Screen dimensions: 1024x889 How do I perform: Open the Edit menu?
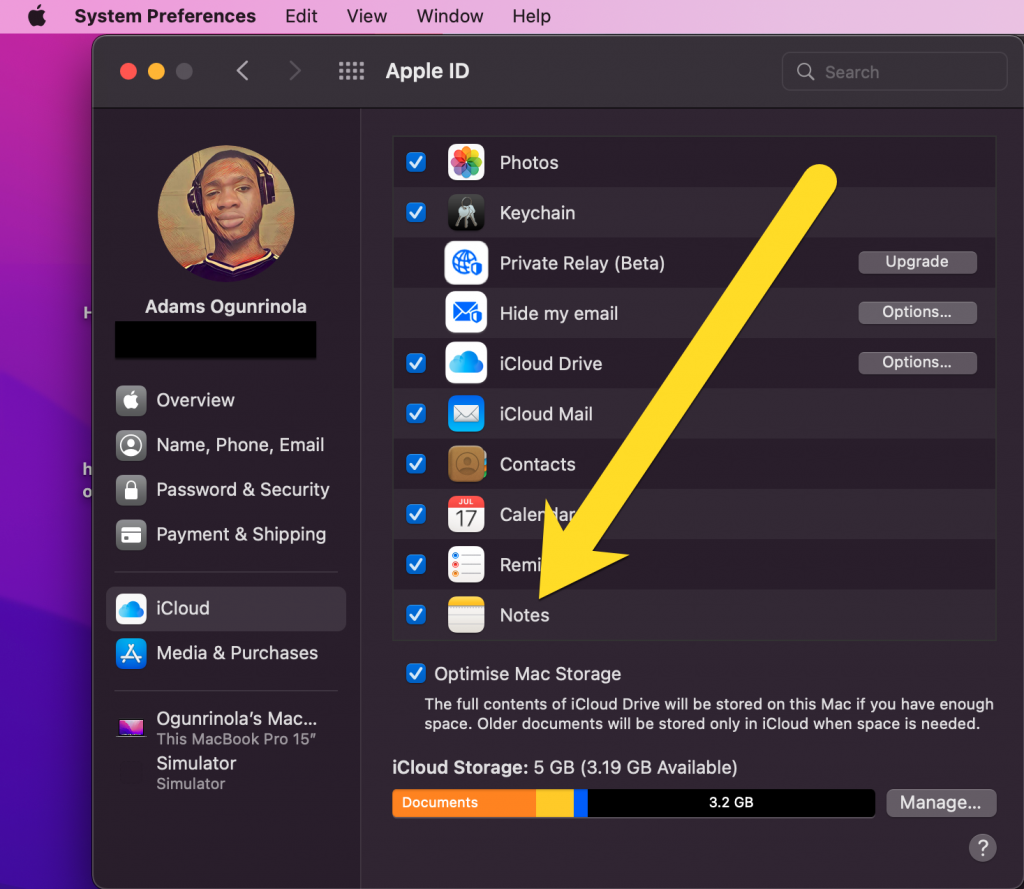point(301,16)
